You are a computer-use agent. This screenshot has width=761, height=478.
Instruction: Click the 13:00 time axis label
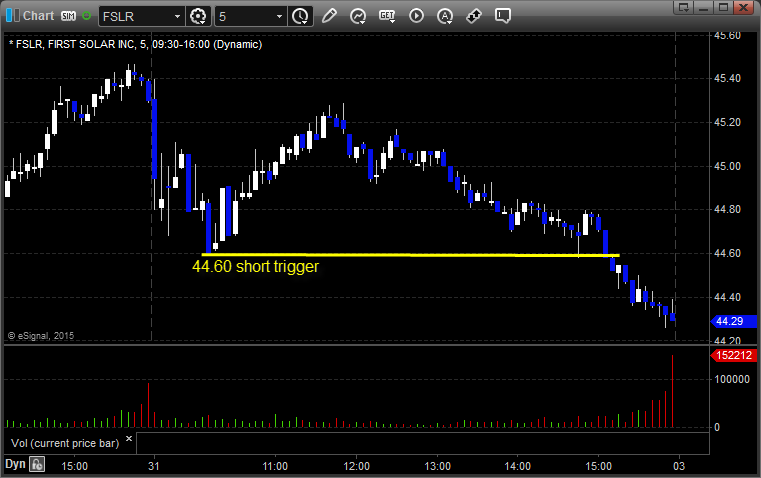click(437, 466)
